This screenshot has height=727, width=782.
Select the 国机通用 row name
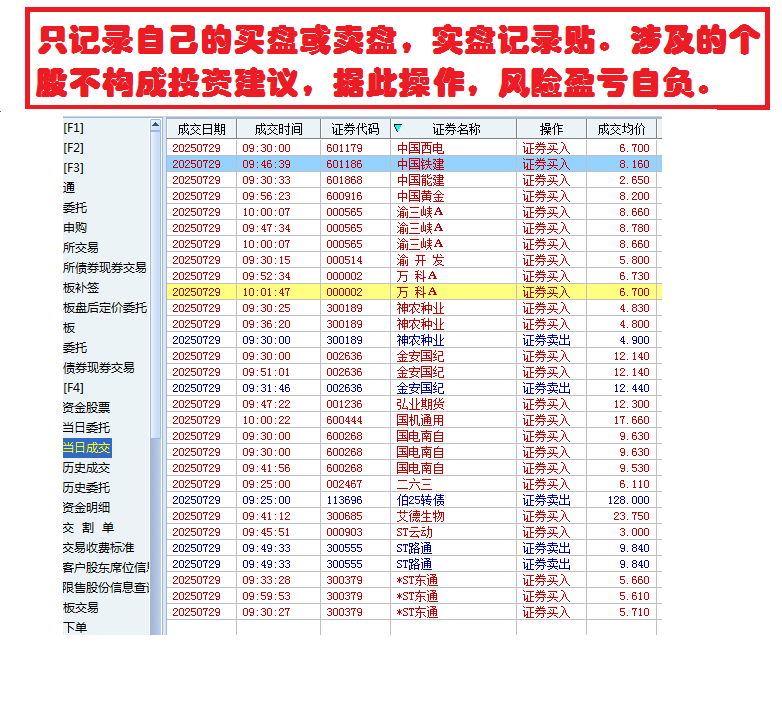(420, 420)
